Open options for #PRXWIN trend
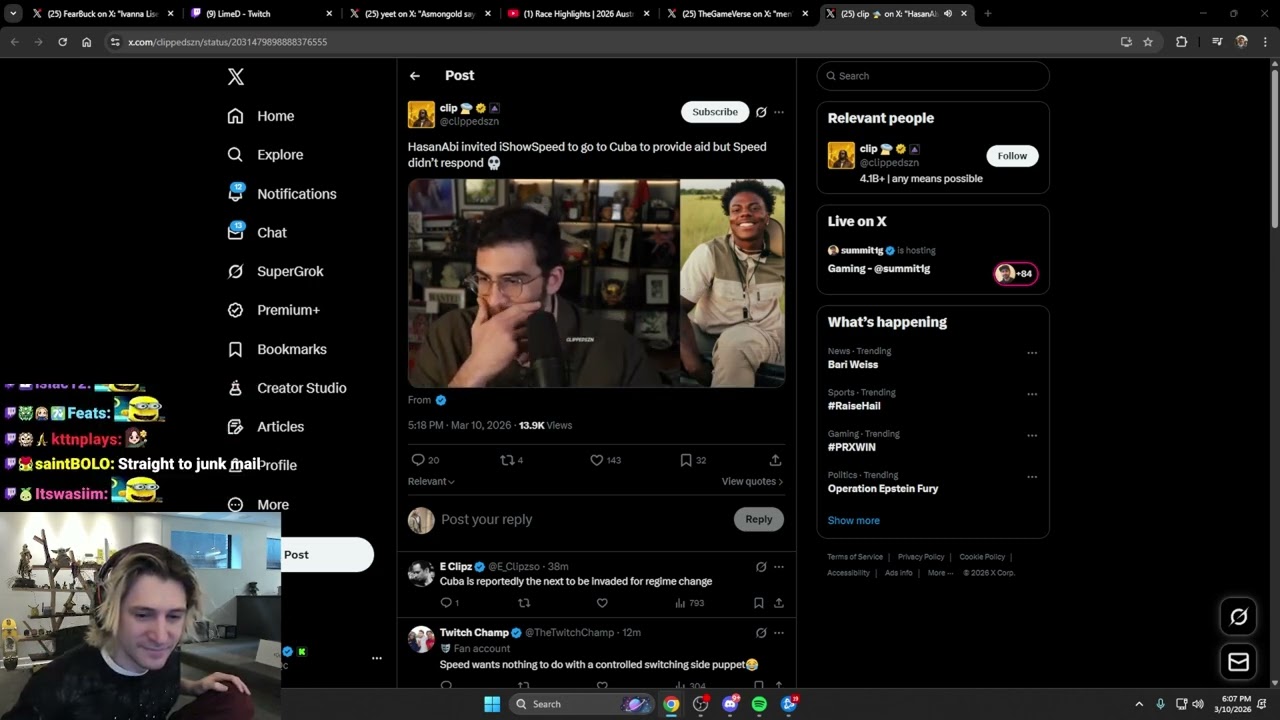 pyautogui.click(x=1032, y=435)
